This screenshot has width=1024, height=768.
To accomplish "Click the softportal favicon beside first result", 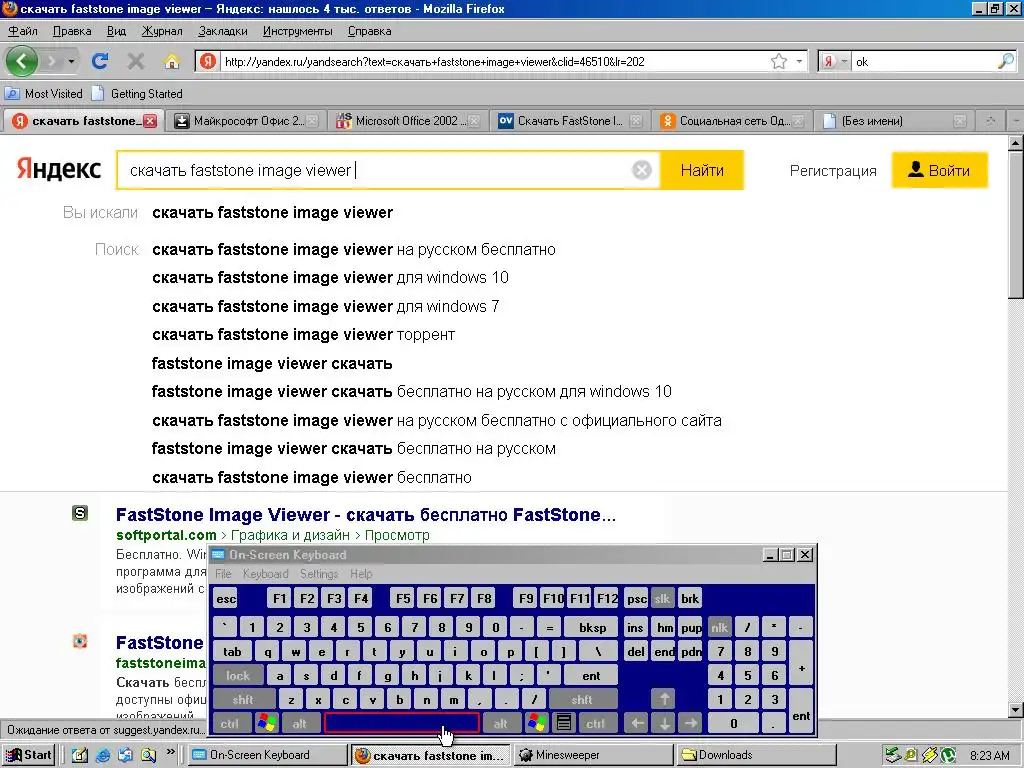I will click(80, 513).
